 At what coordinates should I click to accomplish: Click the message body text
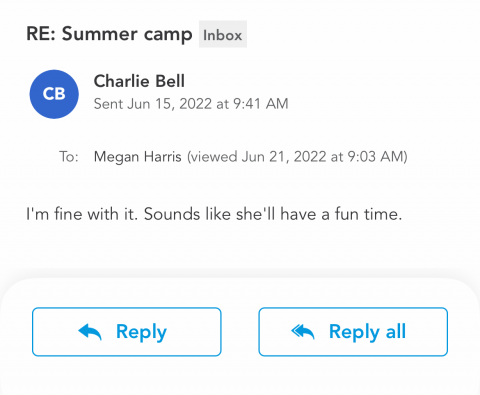[214, 214]
